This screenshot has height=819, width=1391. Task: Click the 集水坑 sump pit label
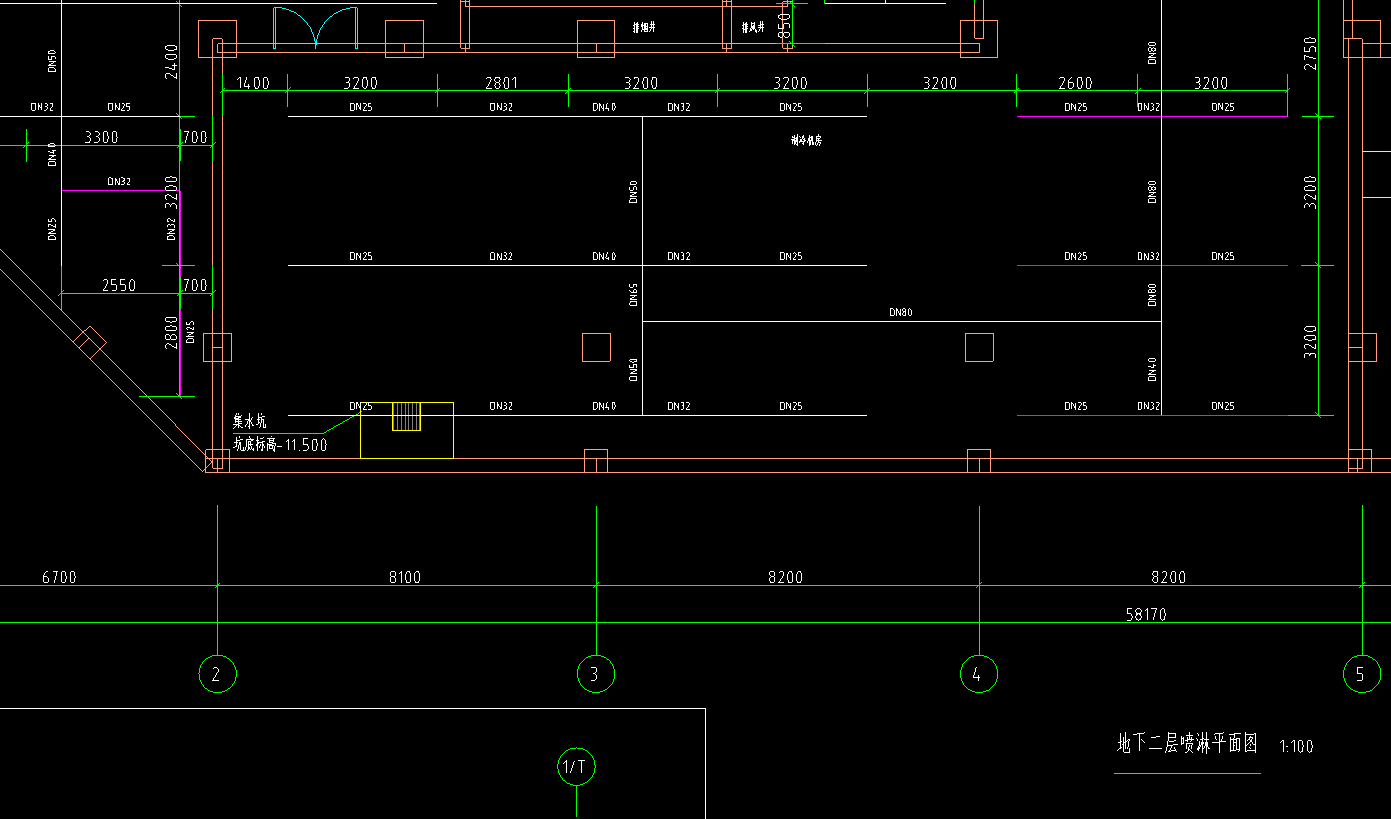[x=250, y=422]
